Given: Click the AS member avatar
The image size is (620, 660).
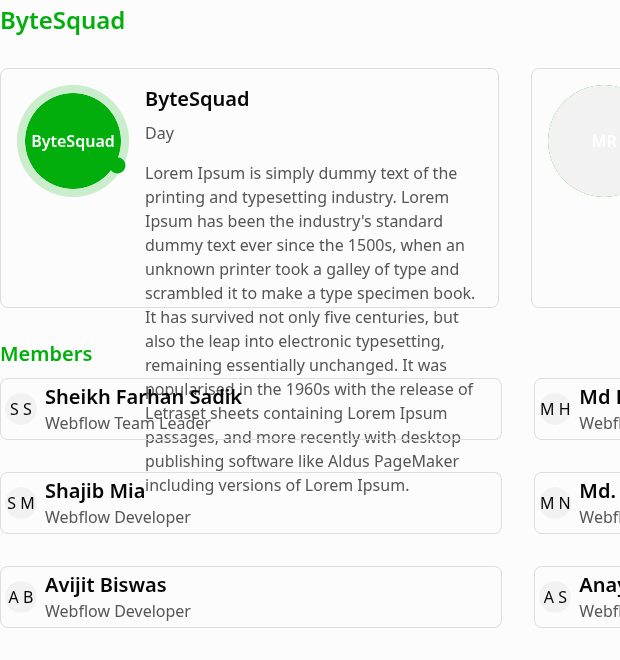Looking at the screenshot, I should point(555,597).
